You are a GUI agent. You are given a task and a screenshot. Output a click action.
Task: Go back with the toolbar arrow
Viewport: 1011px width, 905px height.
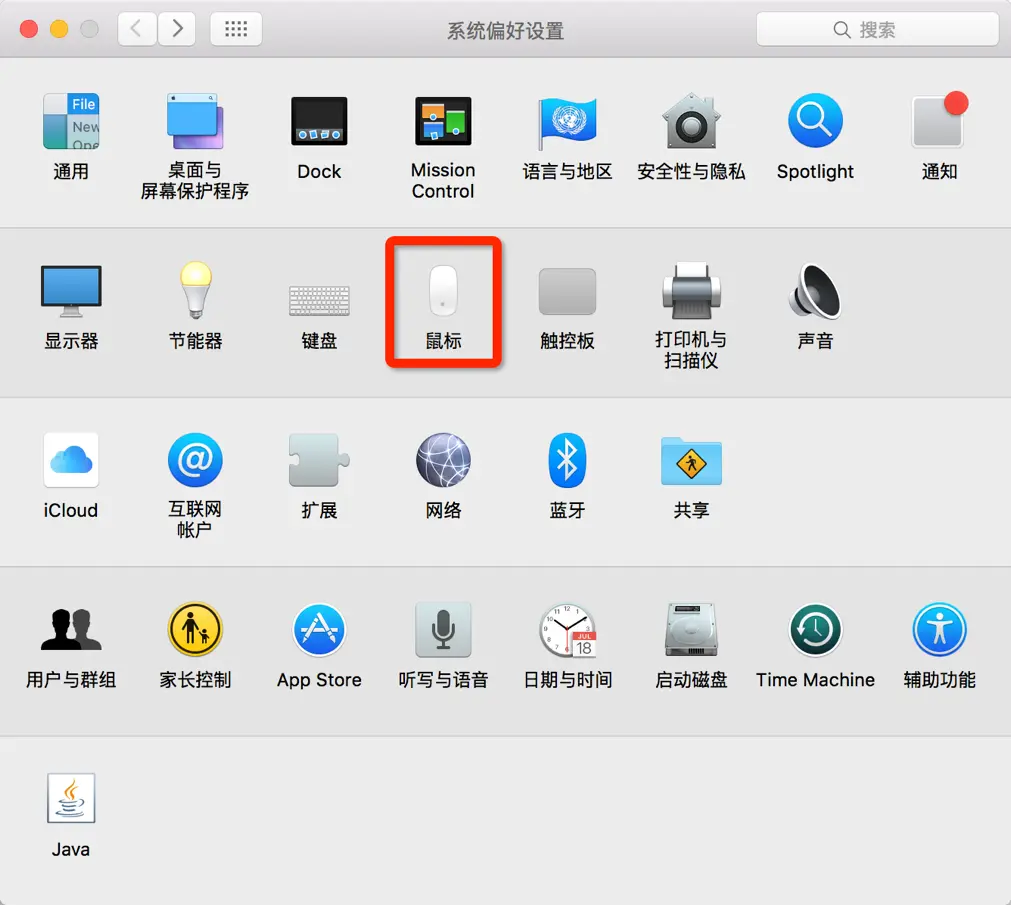[x=137, y=28]
